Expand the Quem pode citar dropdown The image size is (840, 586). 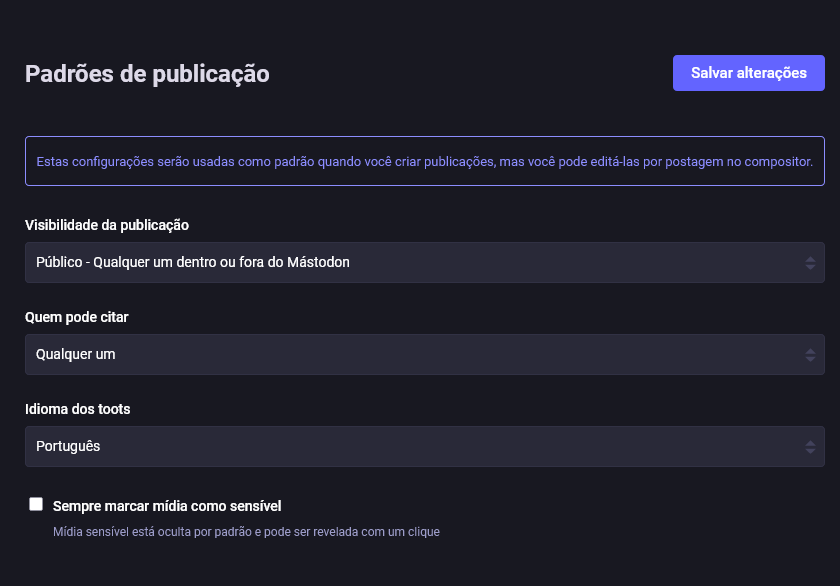coord(424,354)
